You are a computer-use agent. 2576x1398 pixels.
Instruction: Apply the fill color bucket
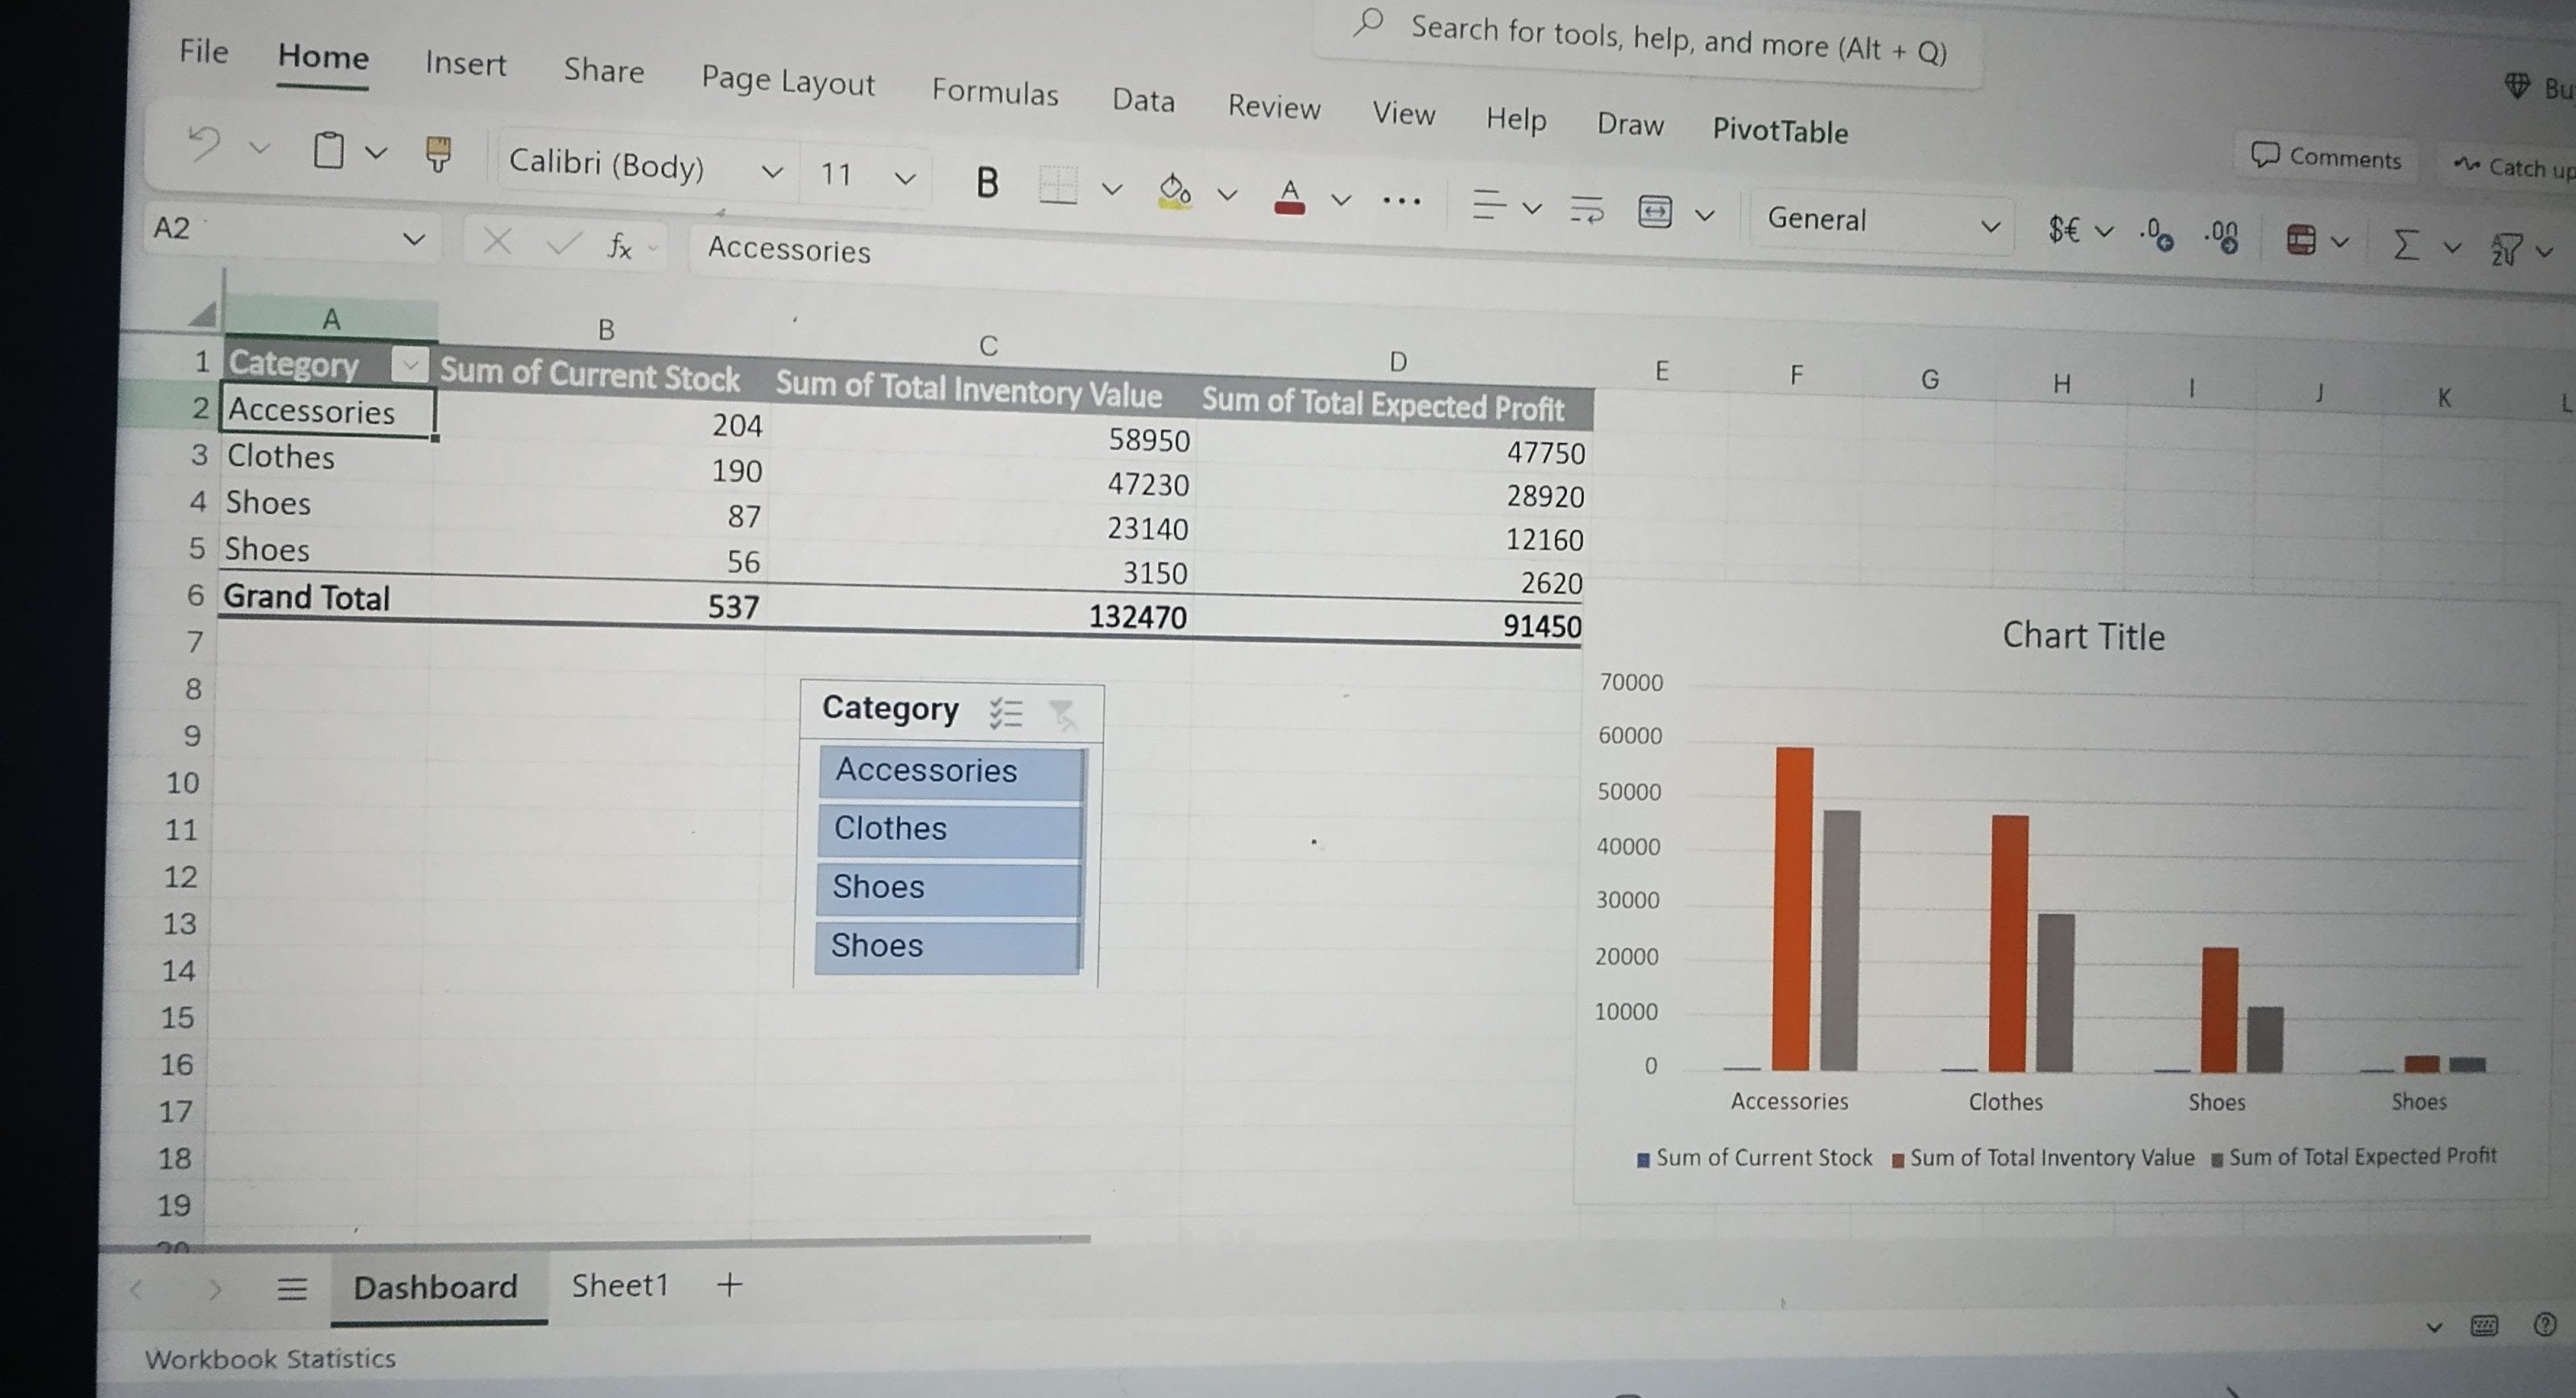(x=1174, y=190)
